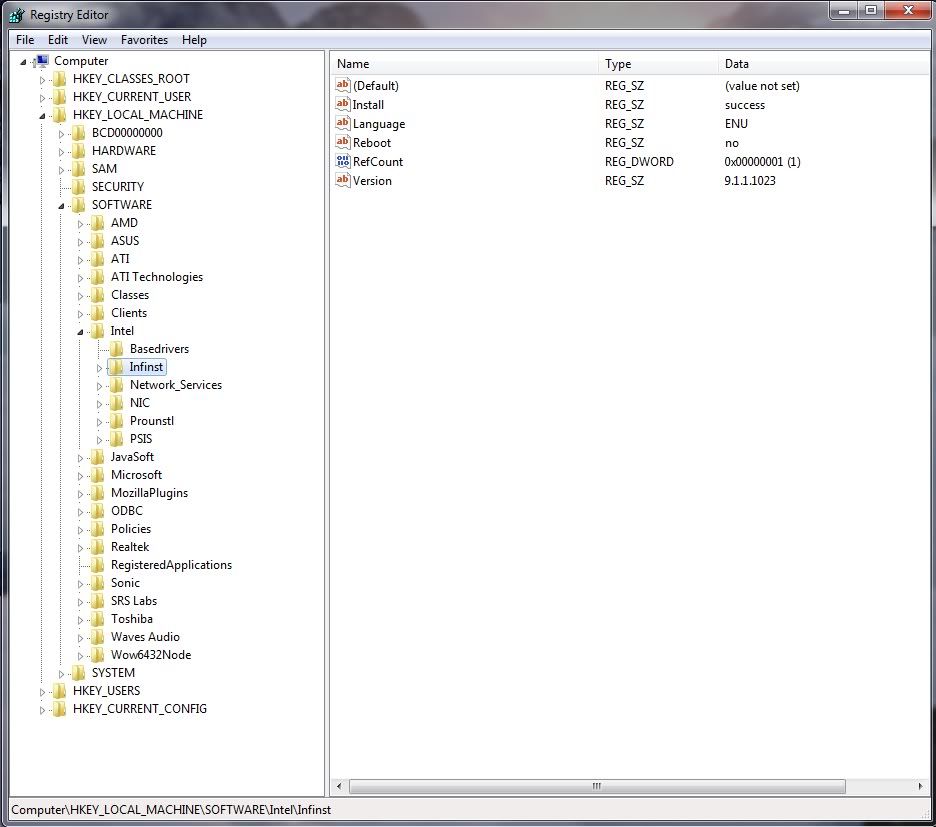Expand the Microsoft key

81,476
